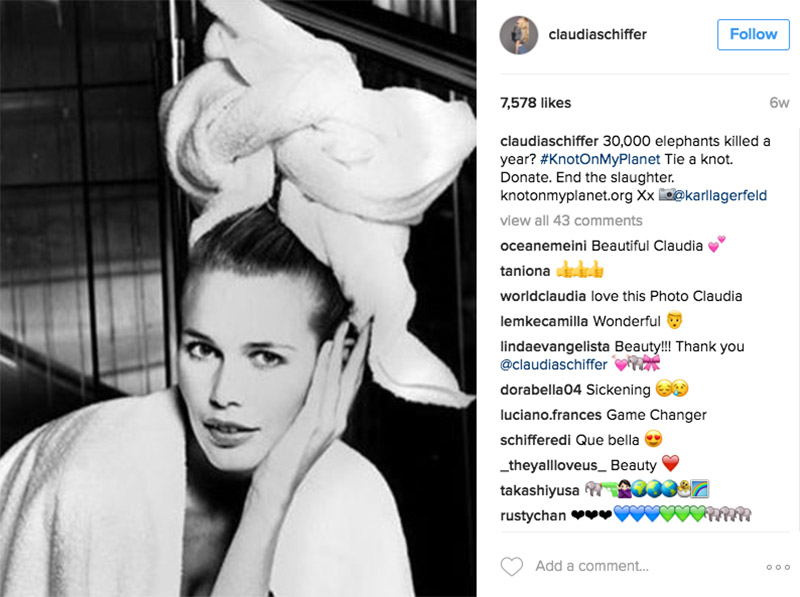Open lindaevangelista commenter profile

tap(555, 346)
